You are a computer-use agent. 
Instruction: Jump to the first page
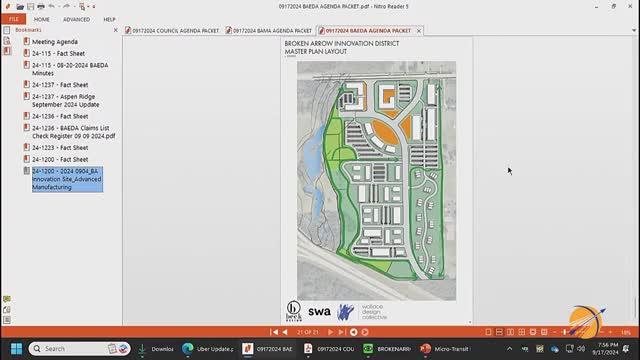[274, 332]
